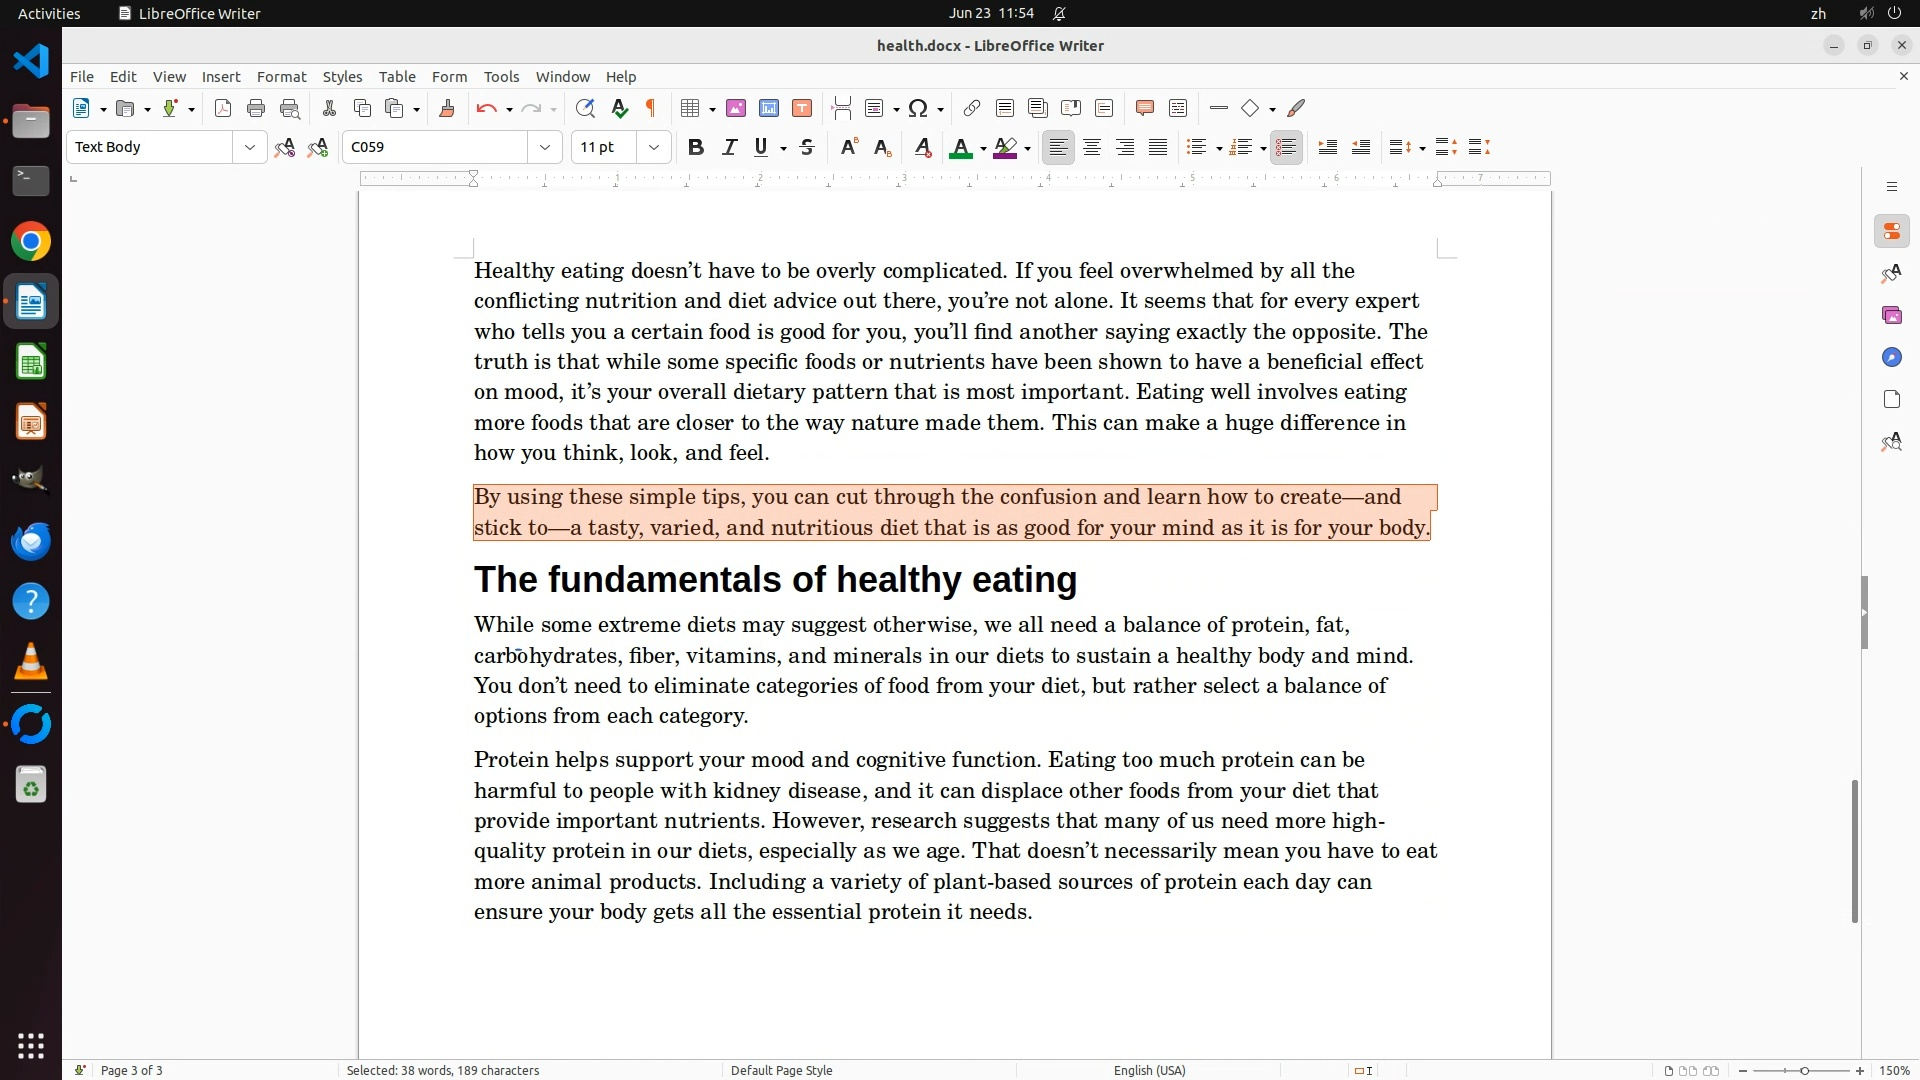
Task: Click the English (USA) language in the status bar
Action: [x=1149, y=1070]
